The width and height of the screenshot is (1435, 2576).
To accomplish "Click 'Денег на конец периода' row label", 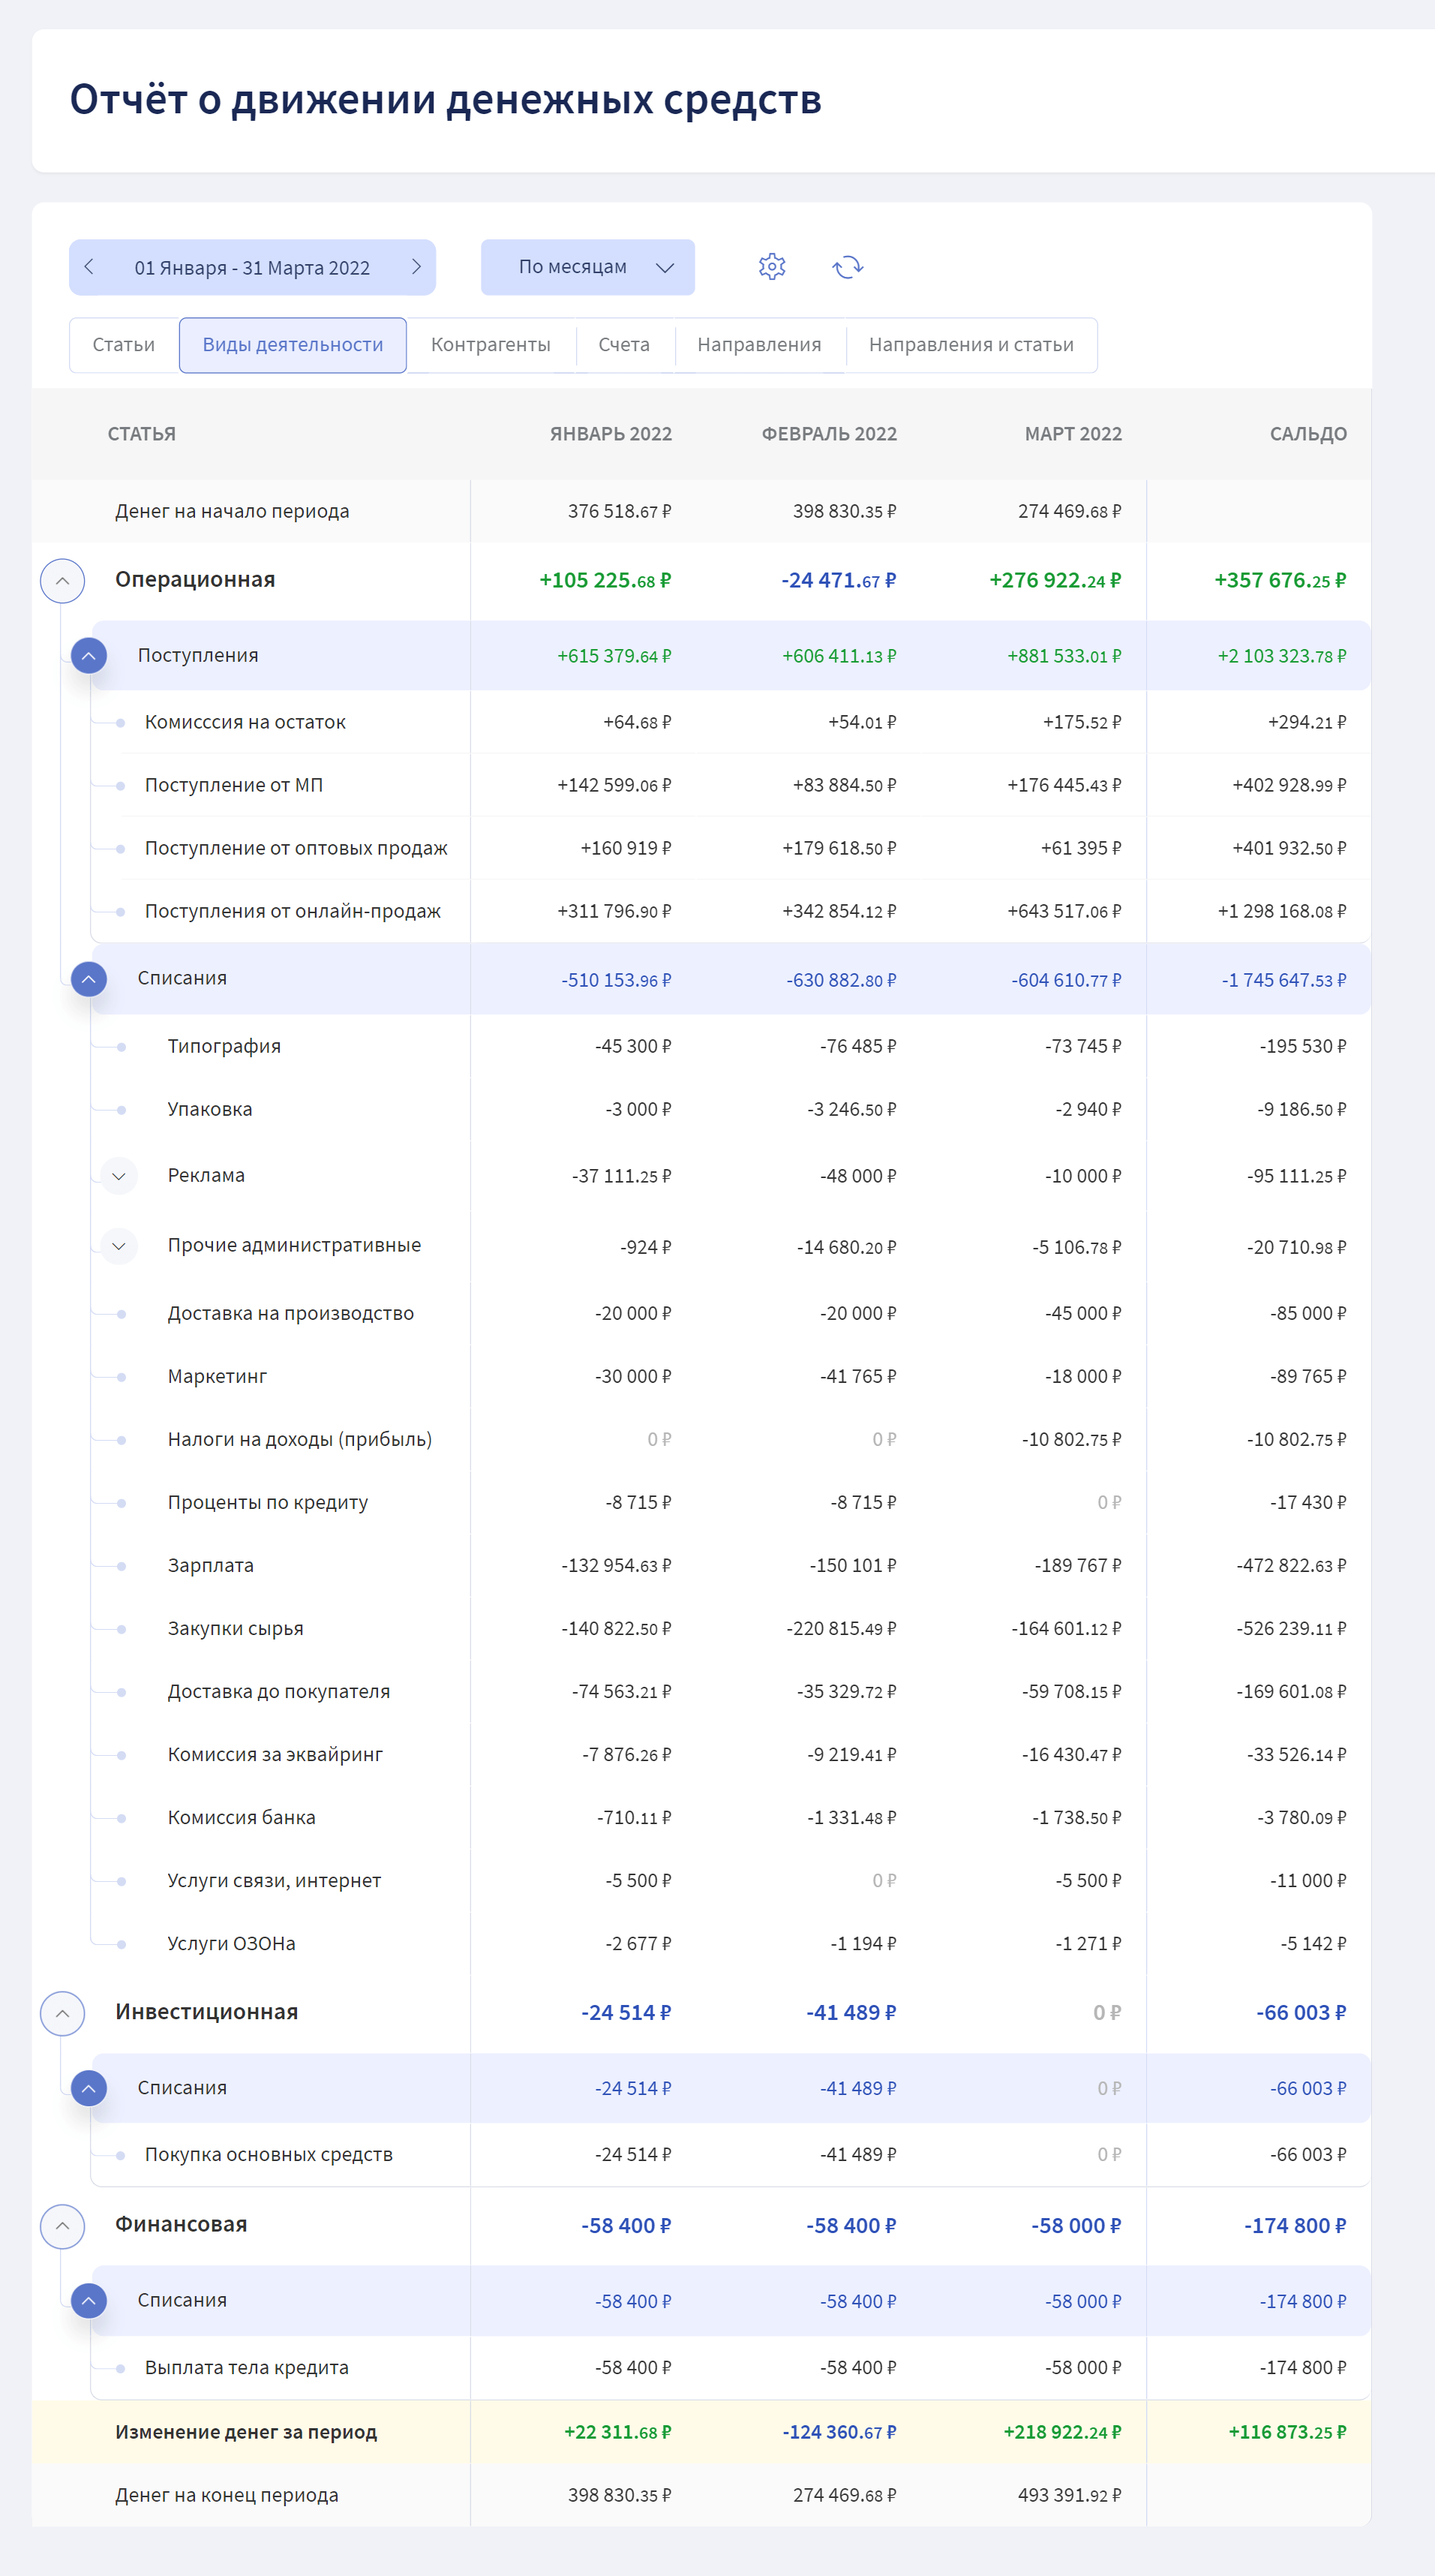I will [227, 2495].
